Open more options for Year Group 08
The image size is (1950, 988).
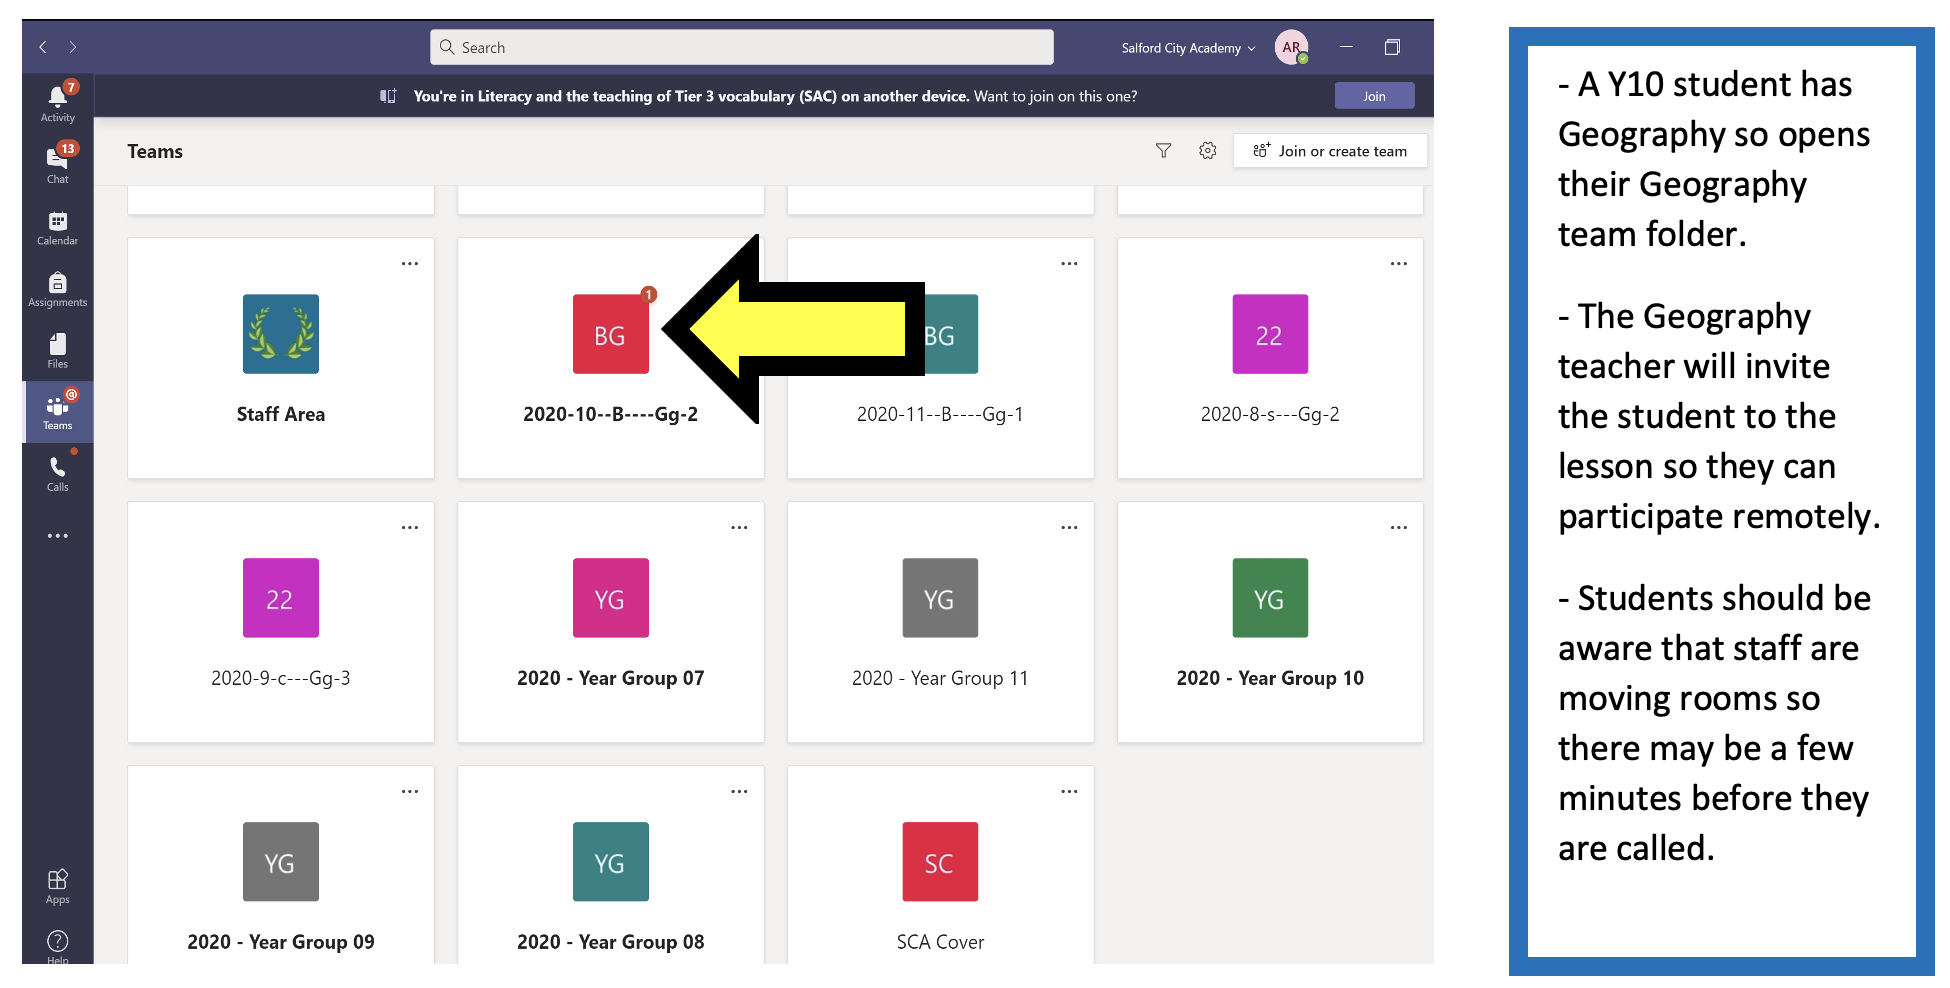point(739,792)
